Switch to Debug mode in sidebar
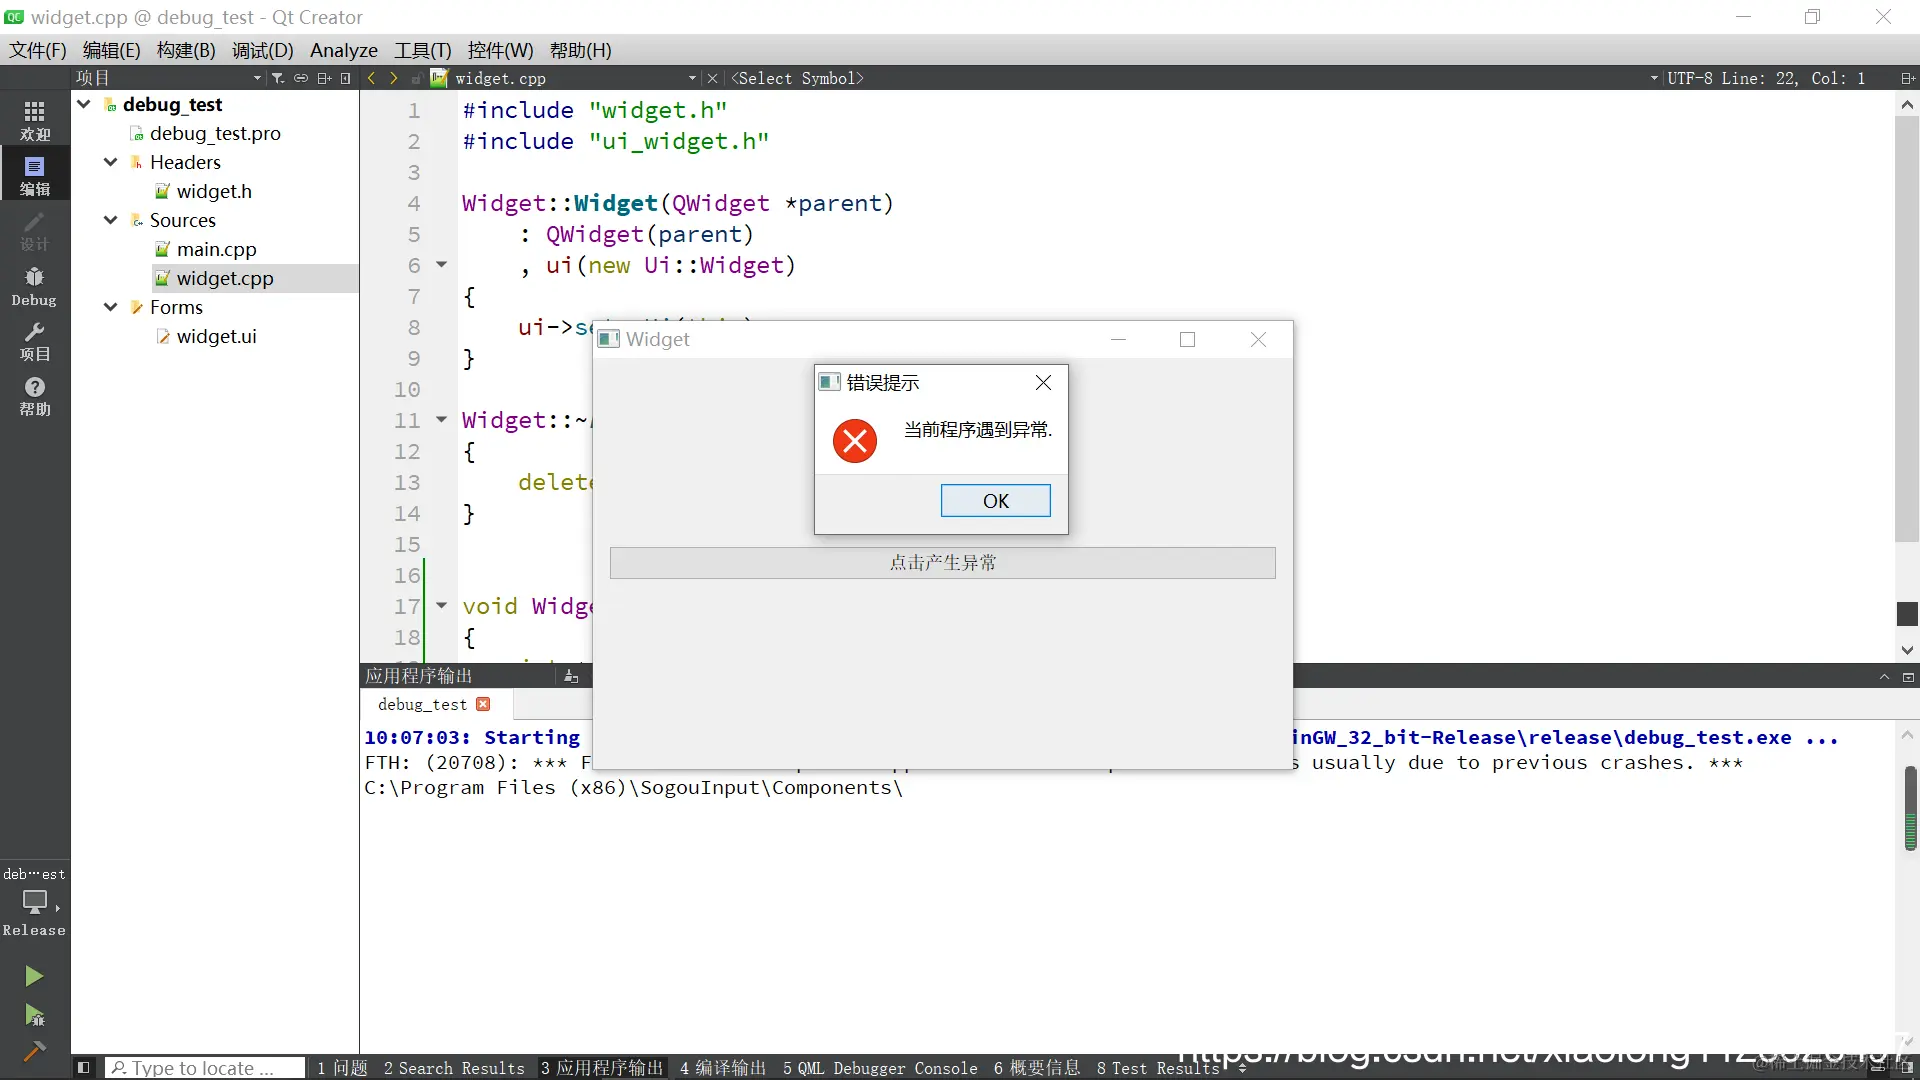 point(34,286)
